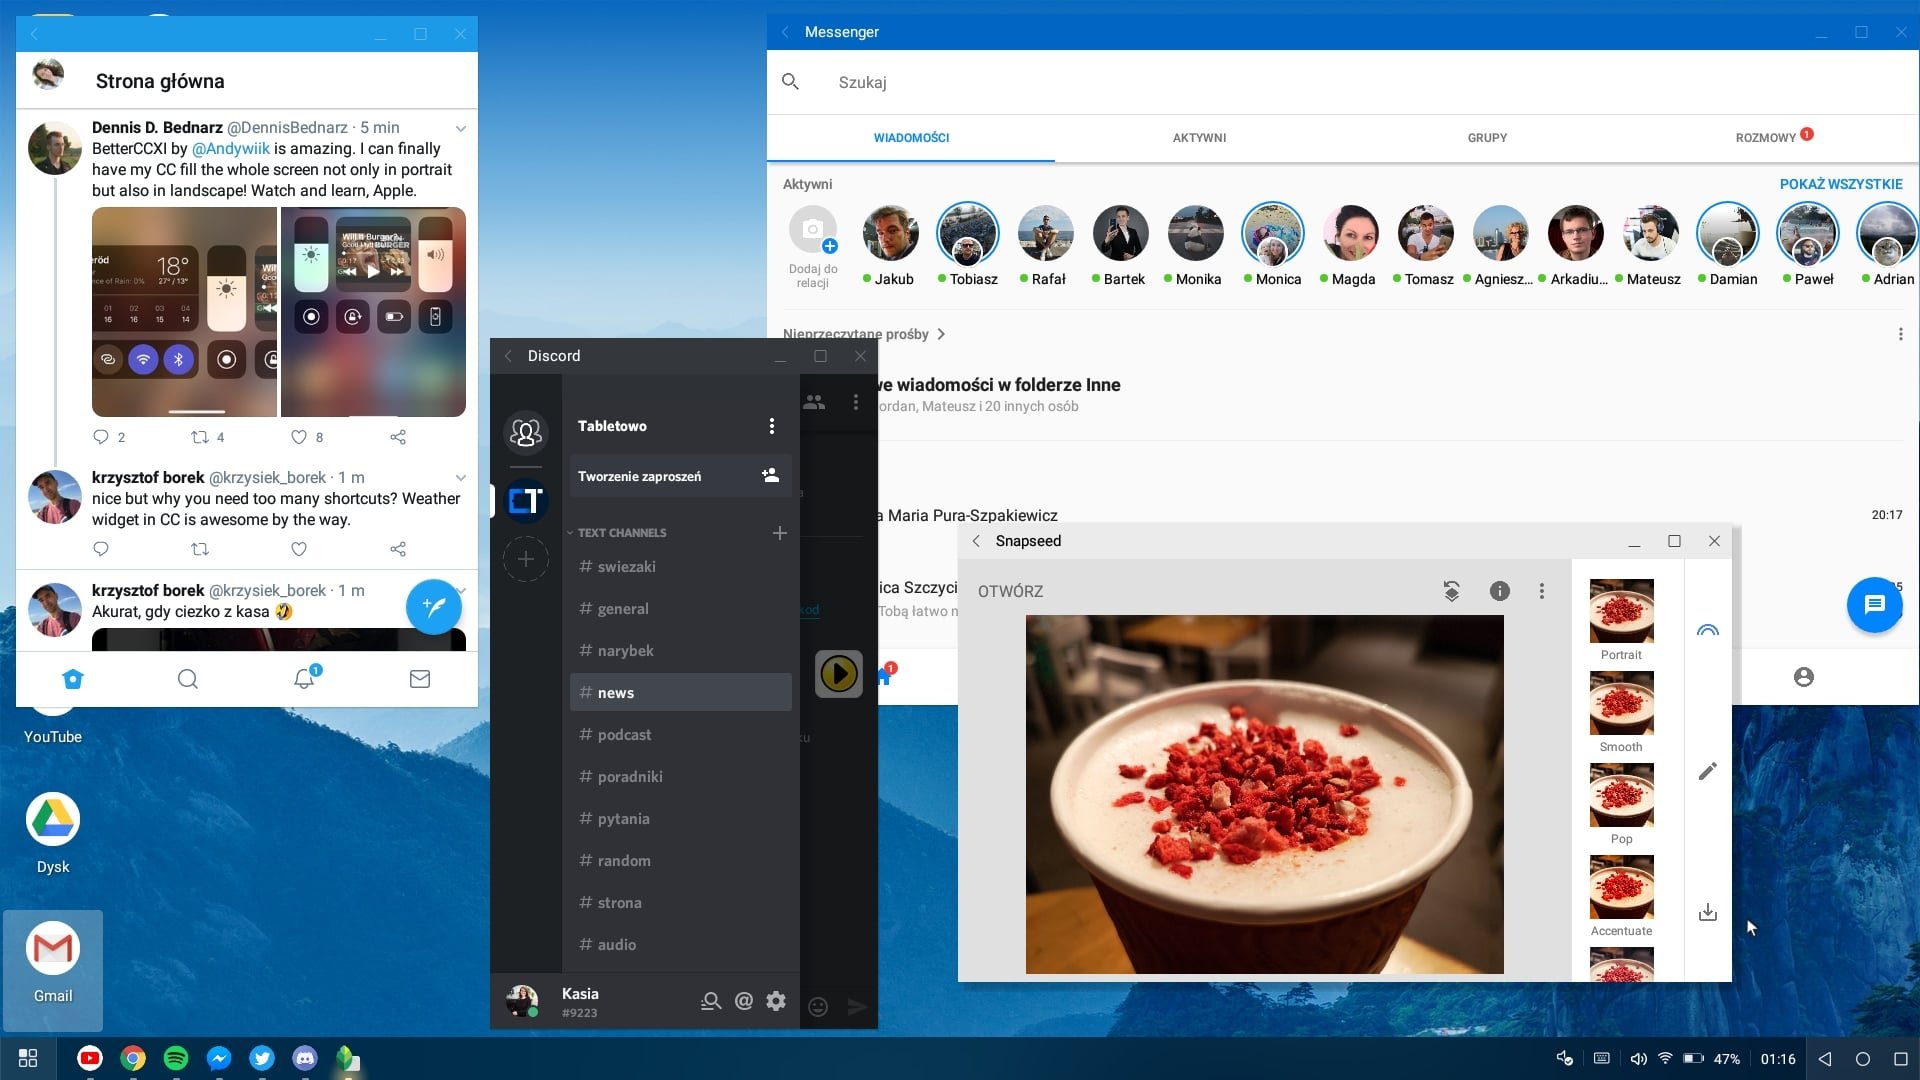Open Monica's active contact avatar
This screenshot has width=1920, height=1080.
pos(1272,233)
